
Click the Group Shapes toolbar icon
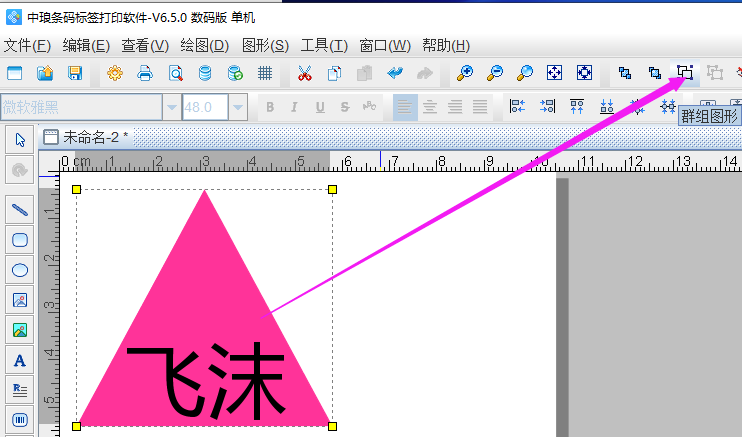(685, 72)
